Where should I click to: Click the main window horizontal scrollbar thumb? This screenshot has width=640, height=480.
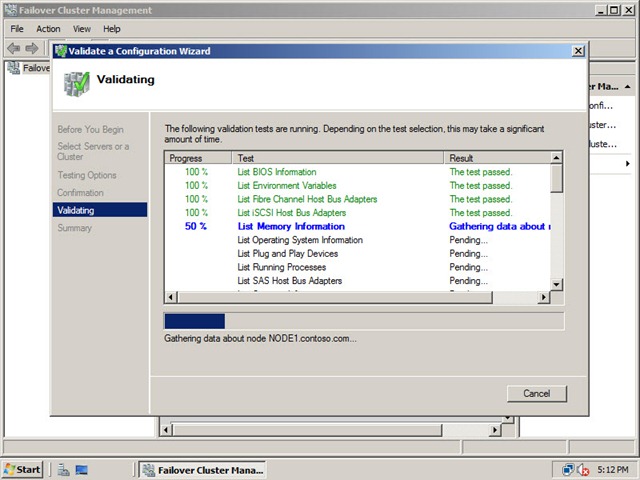click(307, 430)
